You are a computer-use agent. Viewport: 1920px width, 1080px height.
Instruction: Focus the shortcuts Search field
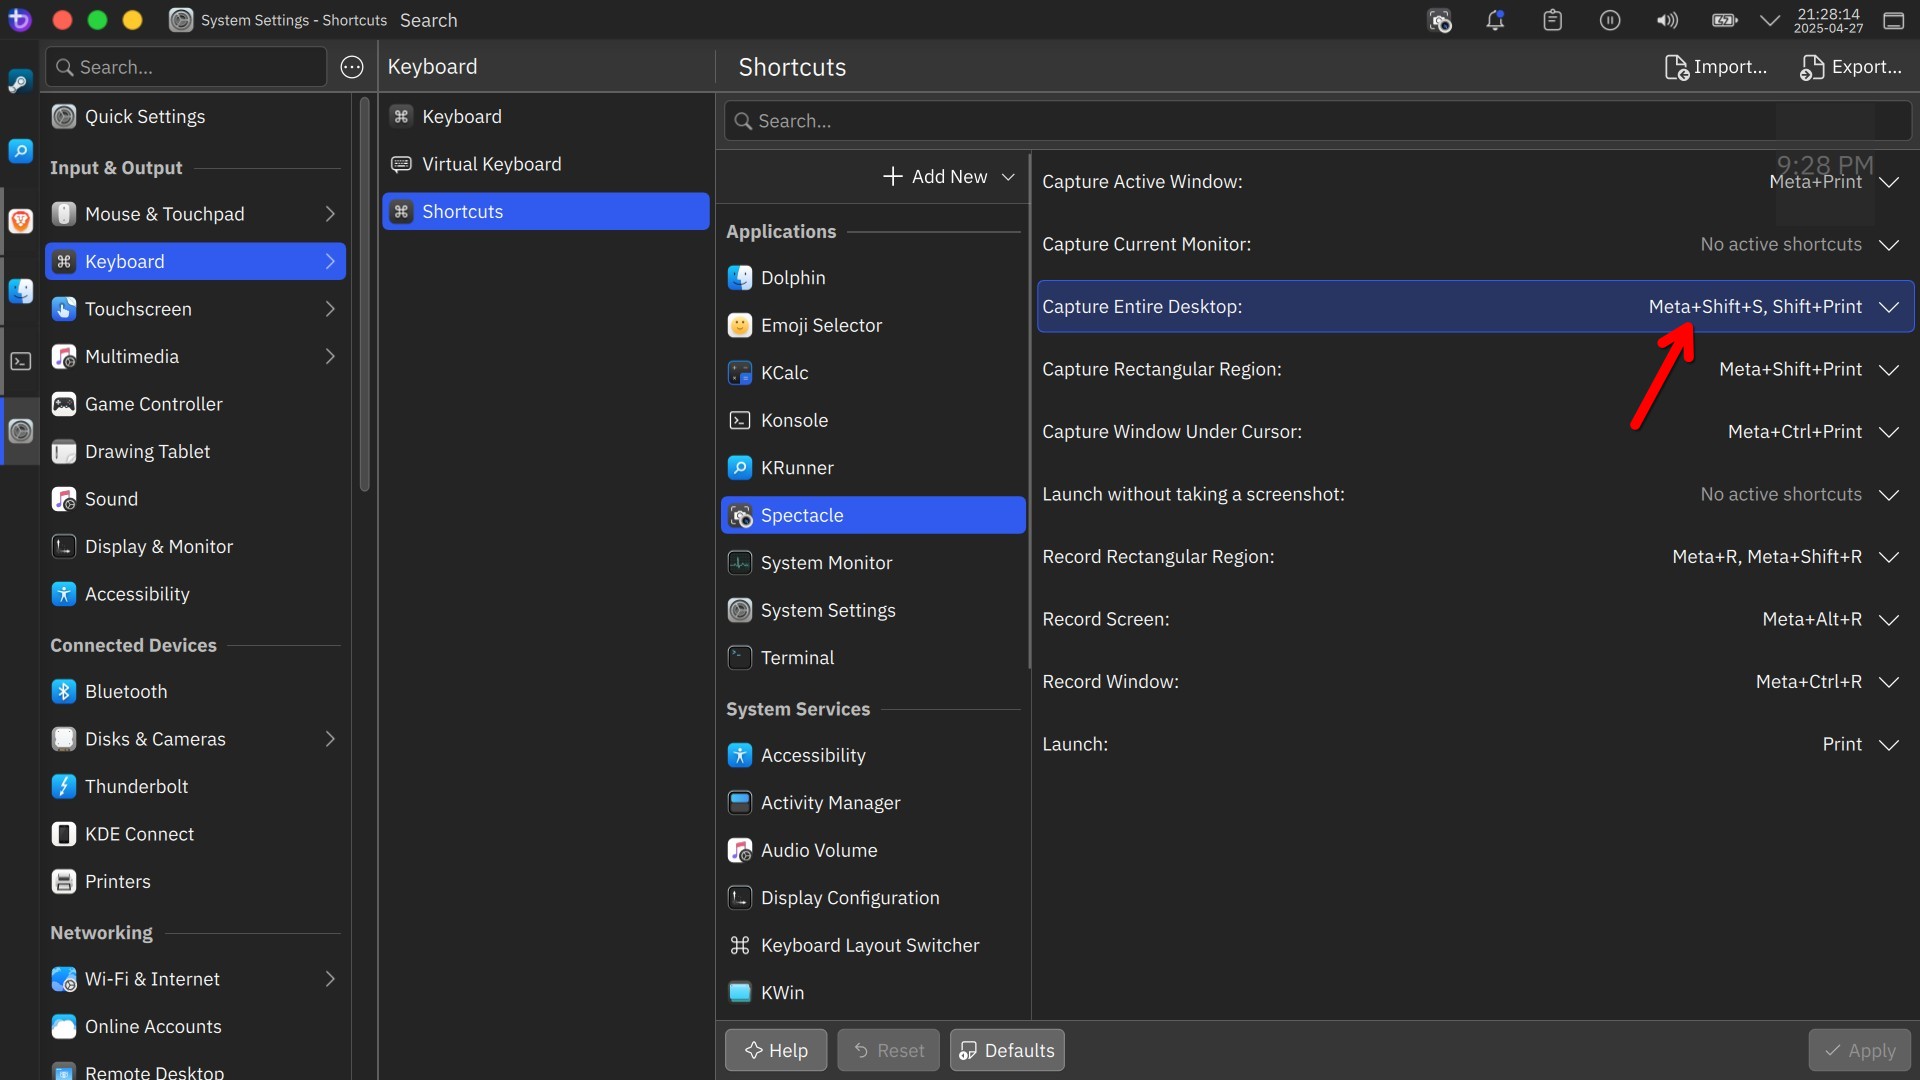point(1317,121)
